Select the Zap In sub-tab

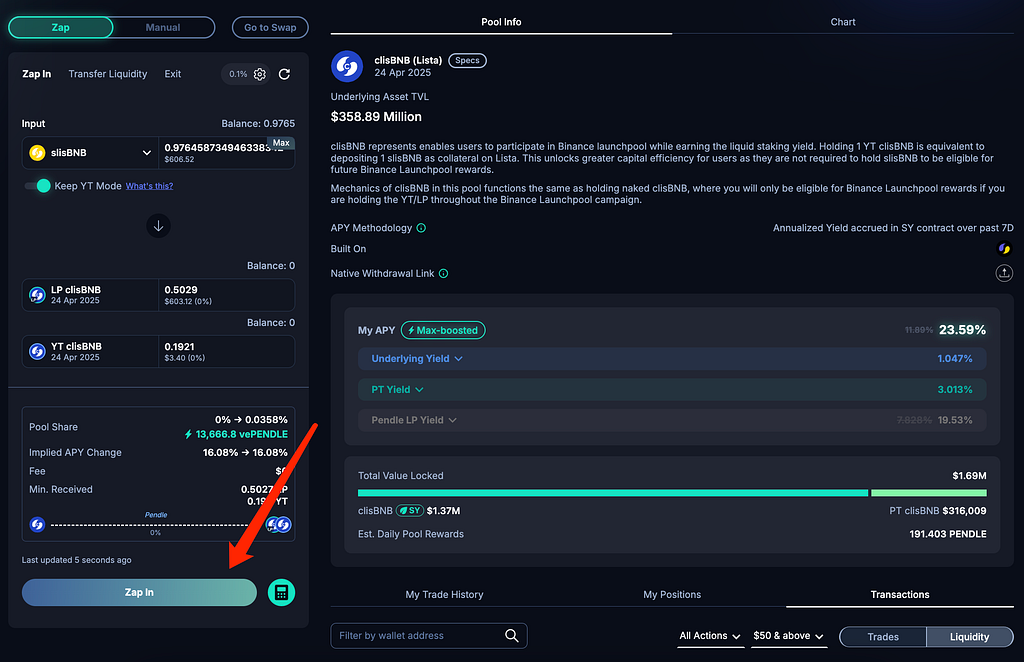pyautogui.click(x=37, y=74)
